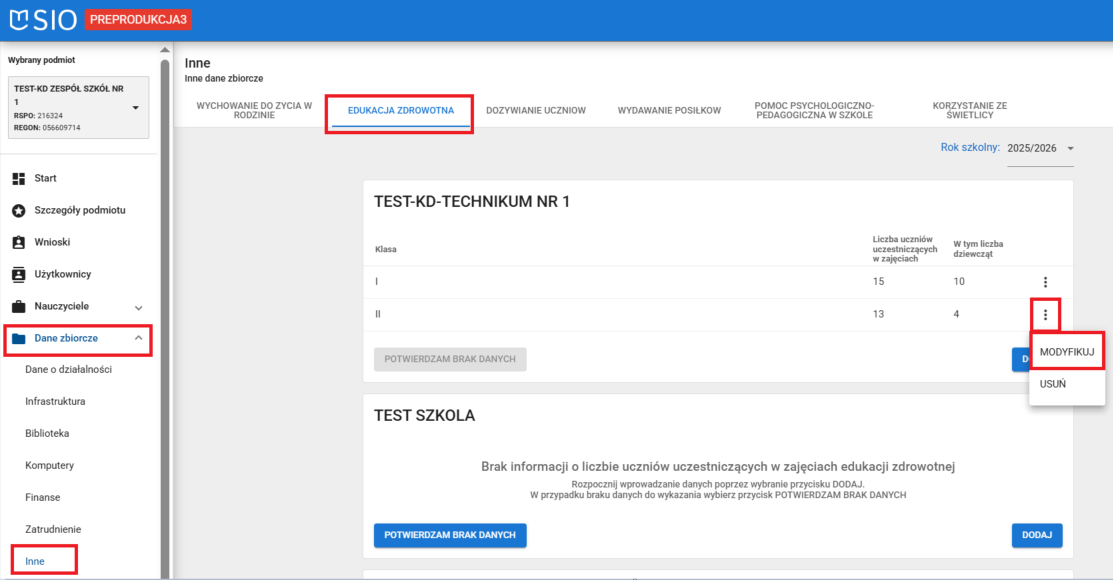
Task: Click POTWIERDZAM BRAK DANYCH for TEST SZKOLA
Action: click(x=450, y=535)
